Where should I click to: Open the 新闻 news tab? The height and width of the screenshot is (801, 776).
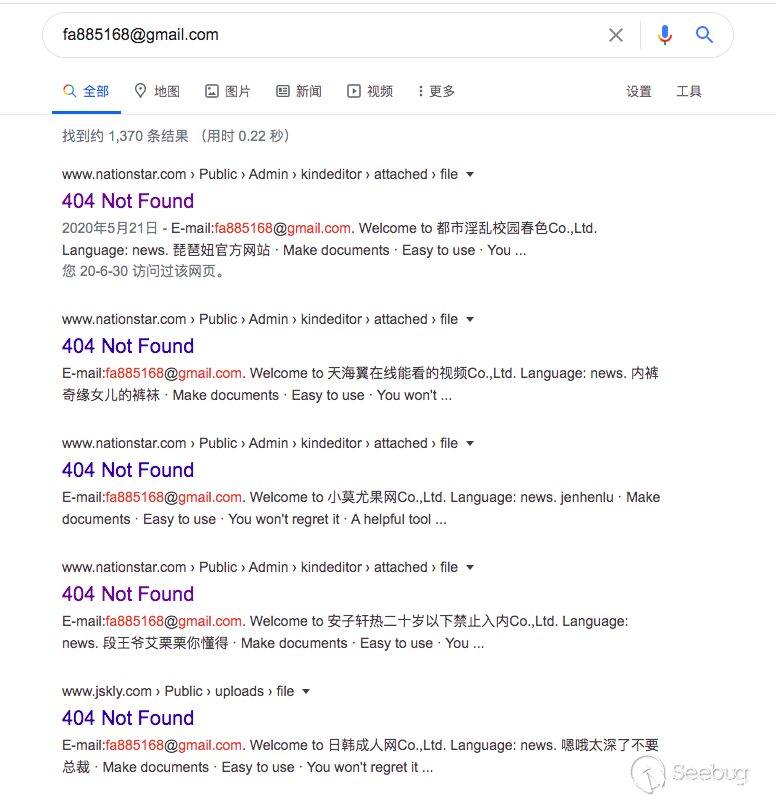(x=299, y=91)
